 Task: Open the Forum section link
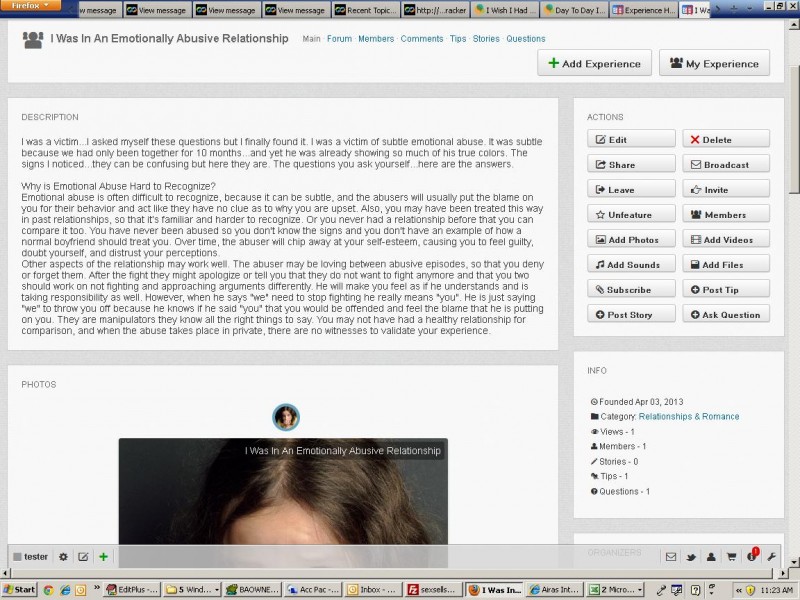339,39
